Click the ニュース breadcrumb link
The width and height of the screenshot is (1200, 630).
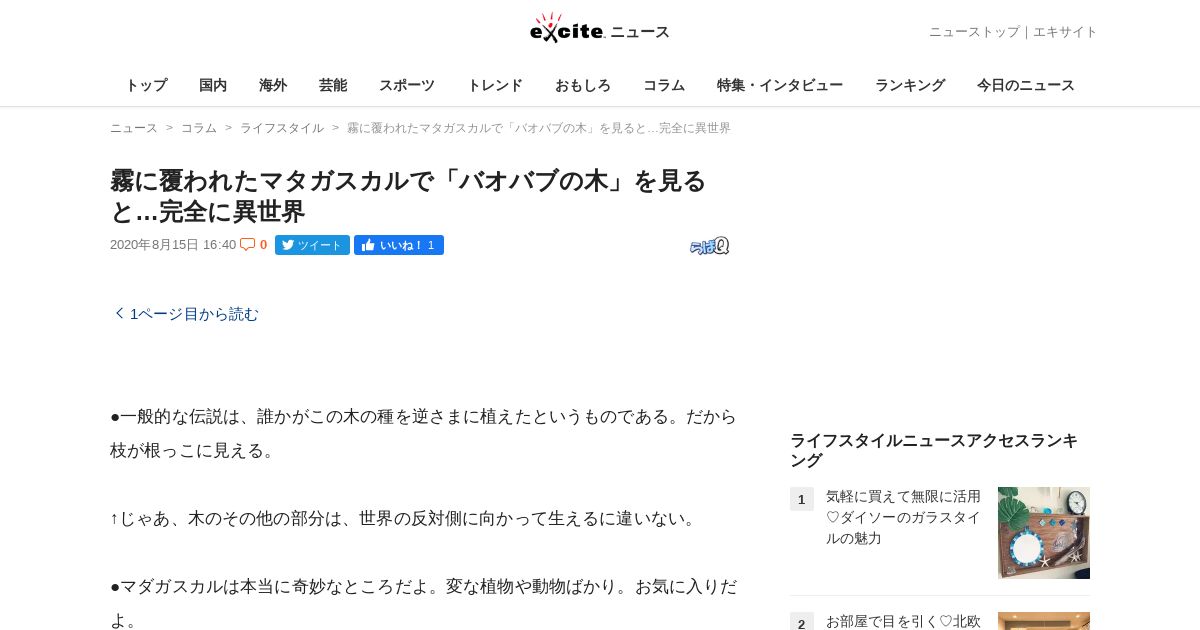pos(134,128)
